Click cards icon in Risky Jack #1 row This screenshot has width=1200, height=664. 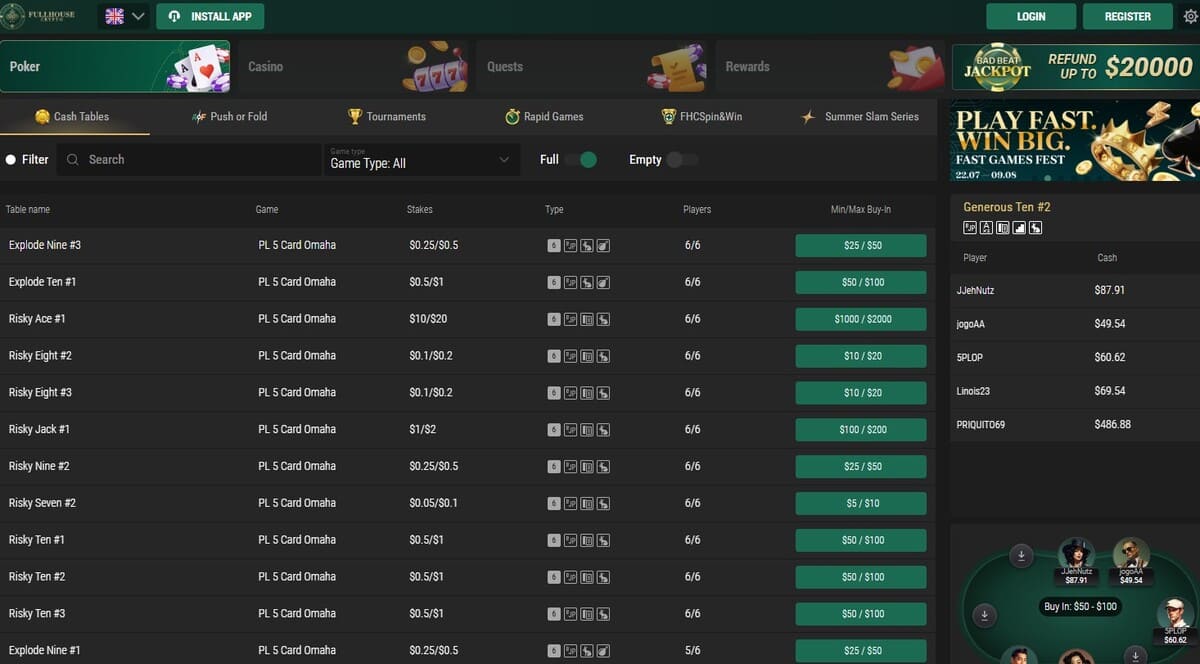(587, 430)
